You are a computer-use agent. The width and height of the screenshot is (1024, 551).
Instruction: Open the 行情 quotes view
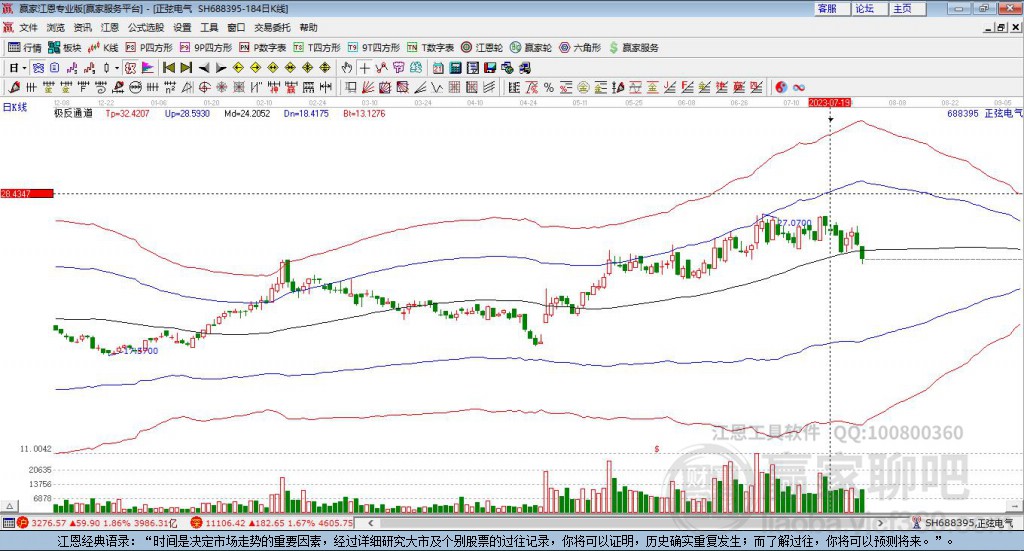click(x=24, y=48)
